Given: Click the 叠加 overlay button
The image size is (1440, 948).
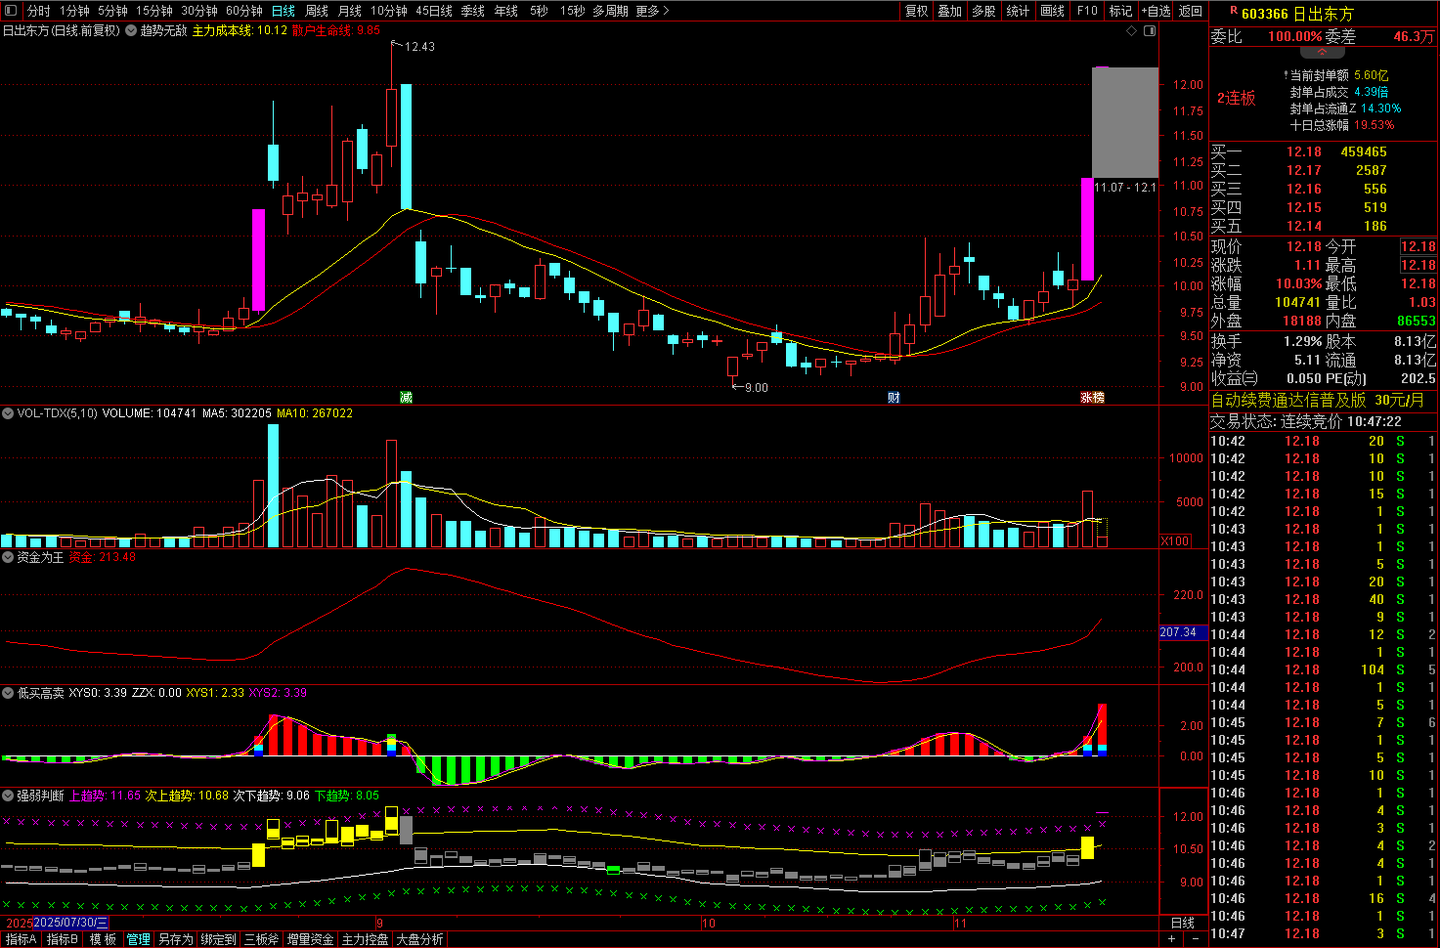Looking at the screenshot, I should [950, 11].
